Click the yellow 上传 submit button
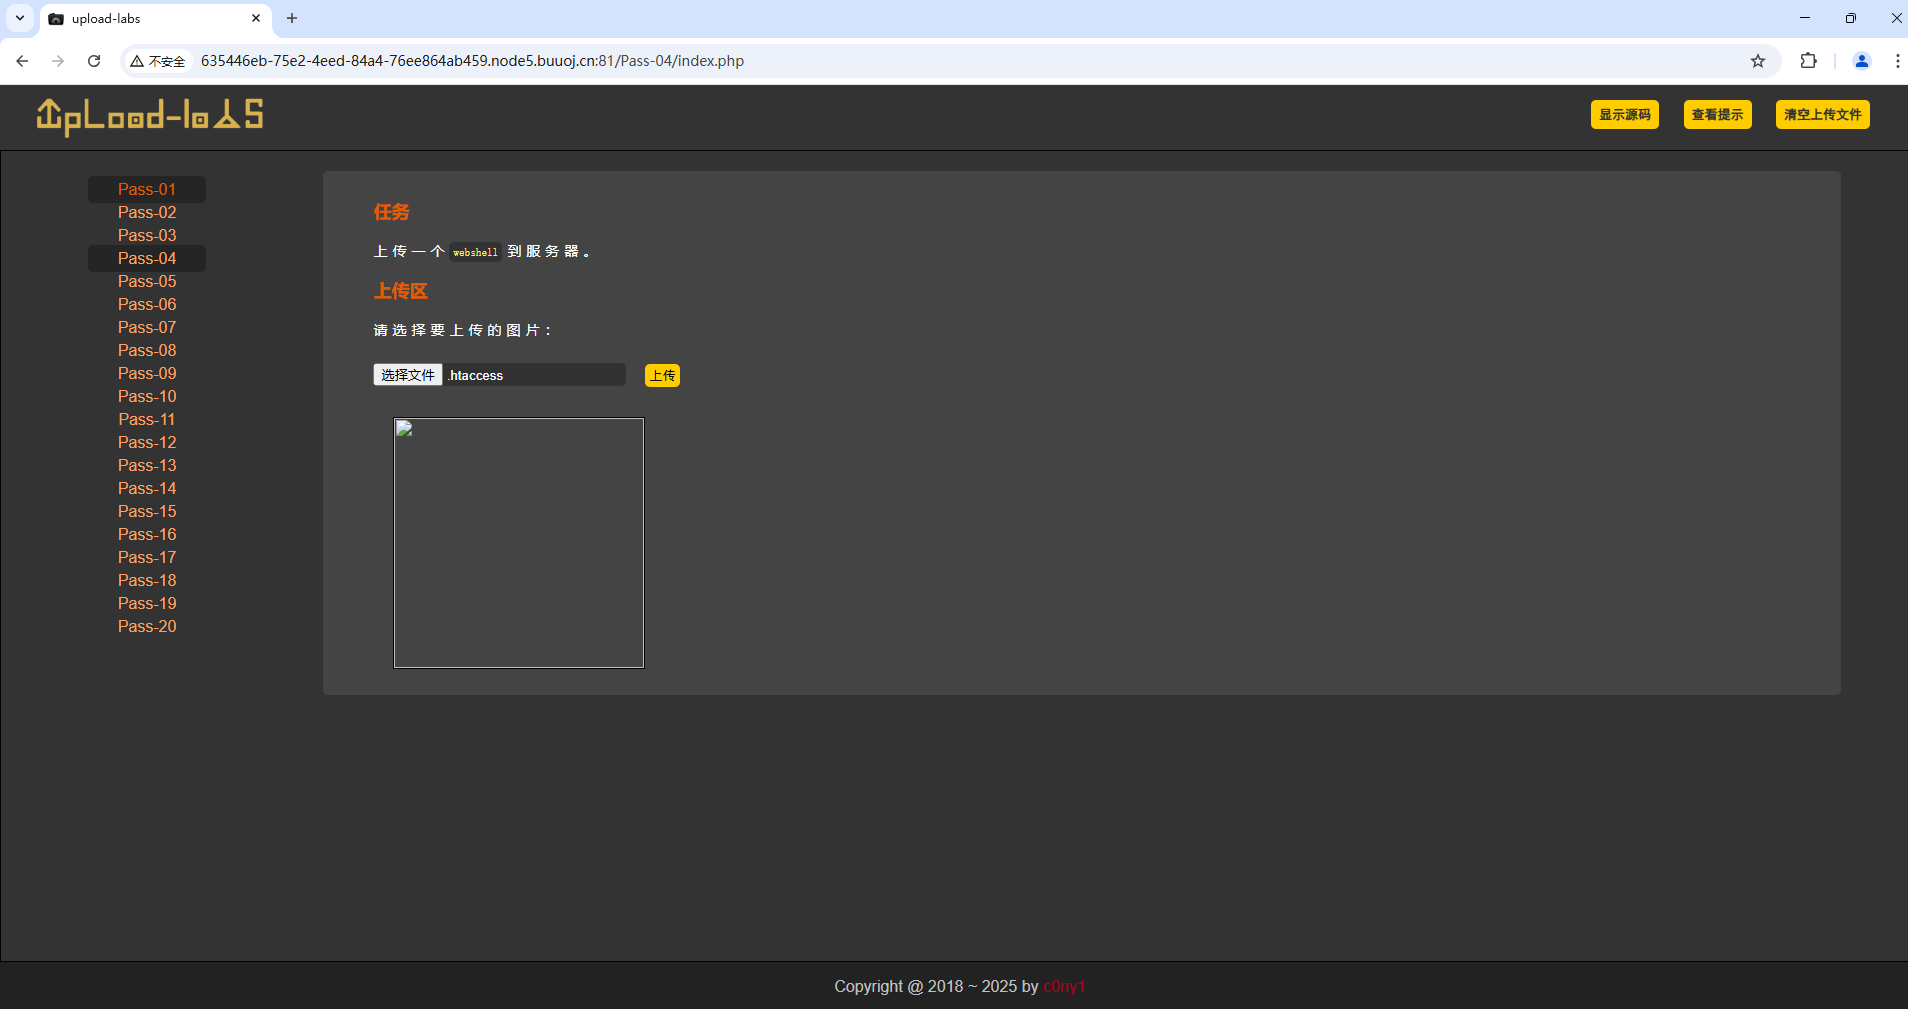 (662, 375)
